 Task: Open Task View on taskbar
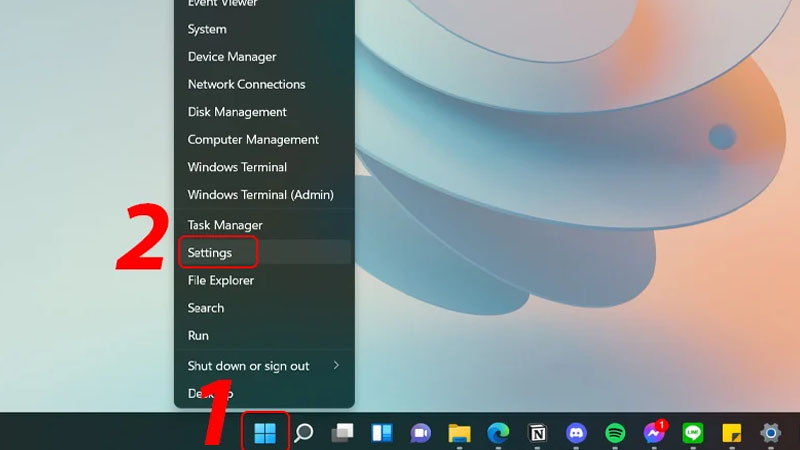click(x=342, y=433)
